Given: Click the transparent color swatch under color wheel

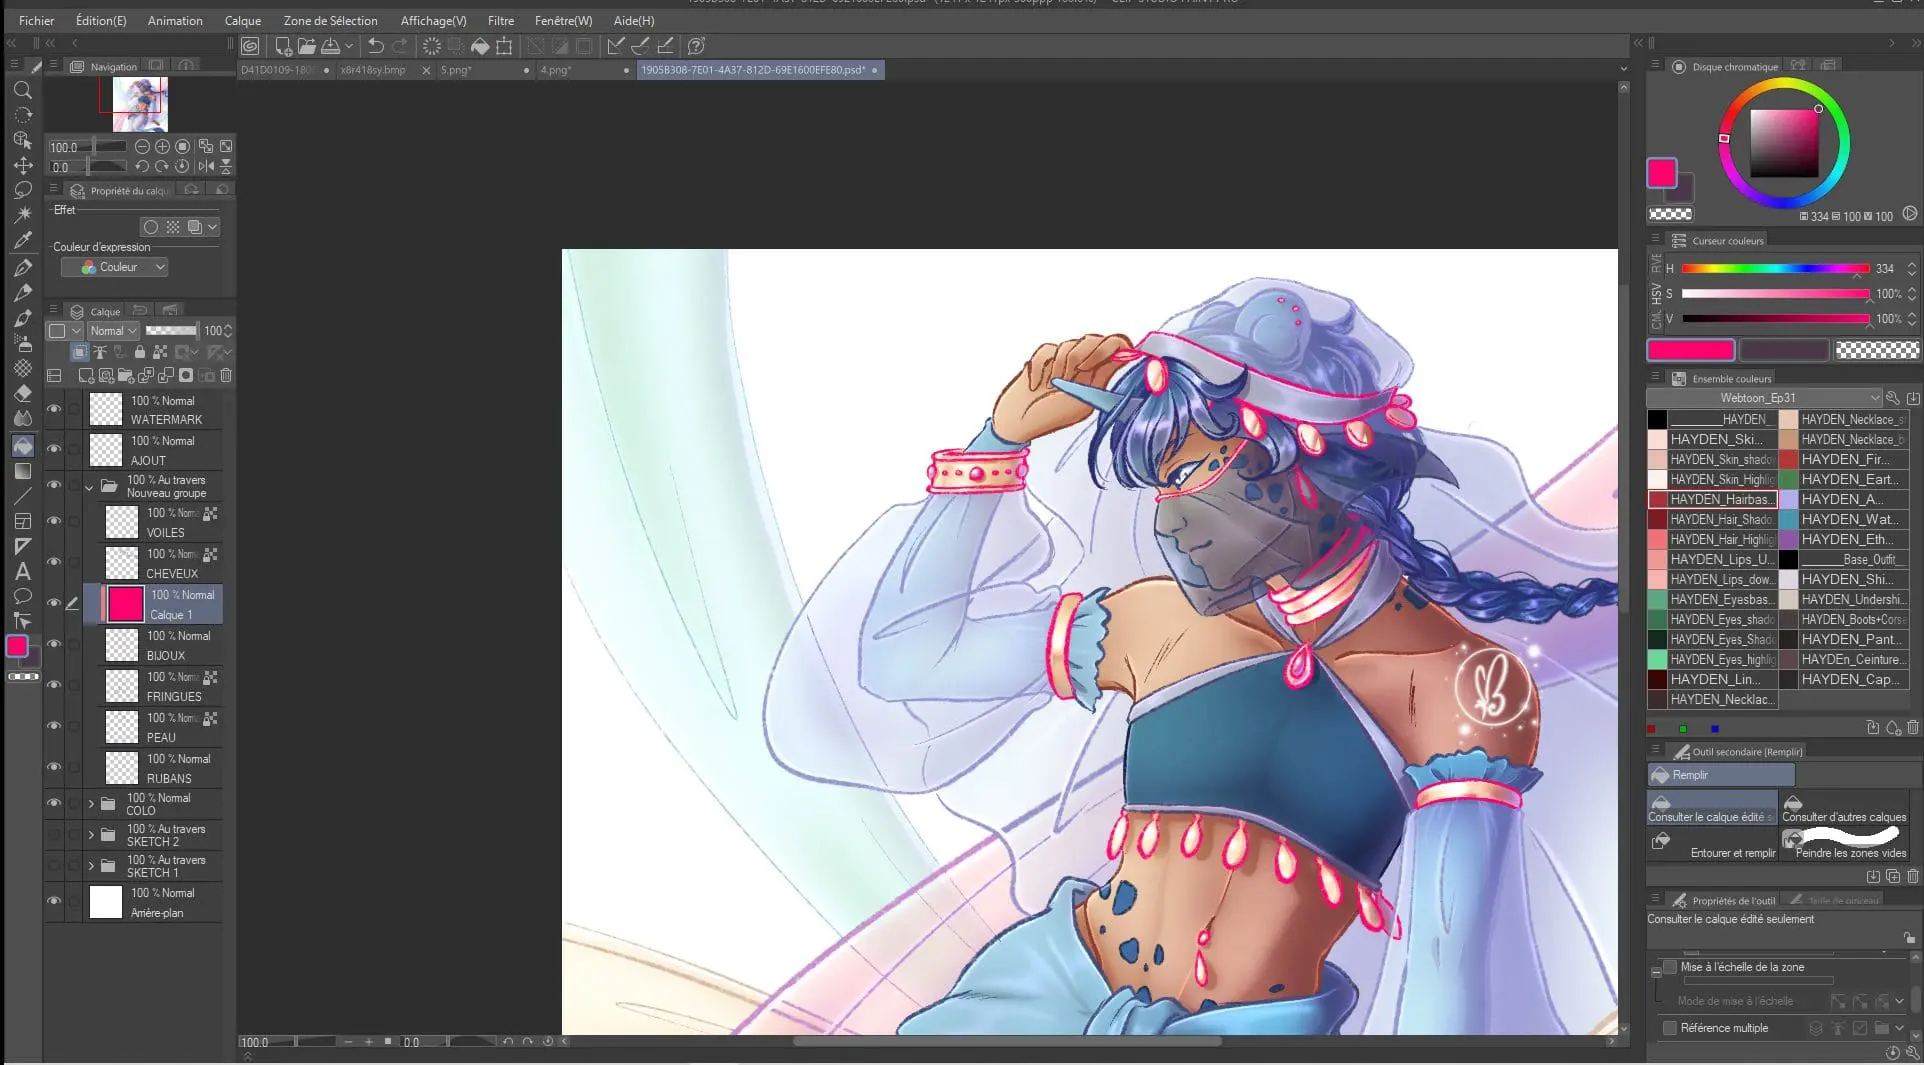Looking at the screenshot, I should pyautogui.click(x=1670, y=214).
